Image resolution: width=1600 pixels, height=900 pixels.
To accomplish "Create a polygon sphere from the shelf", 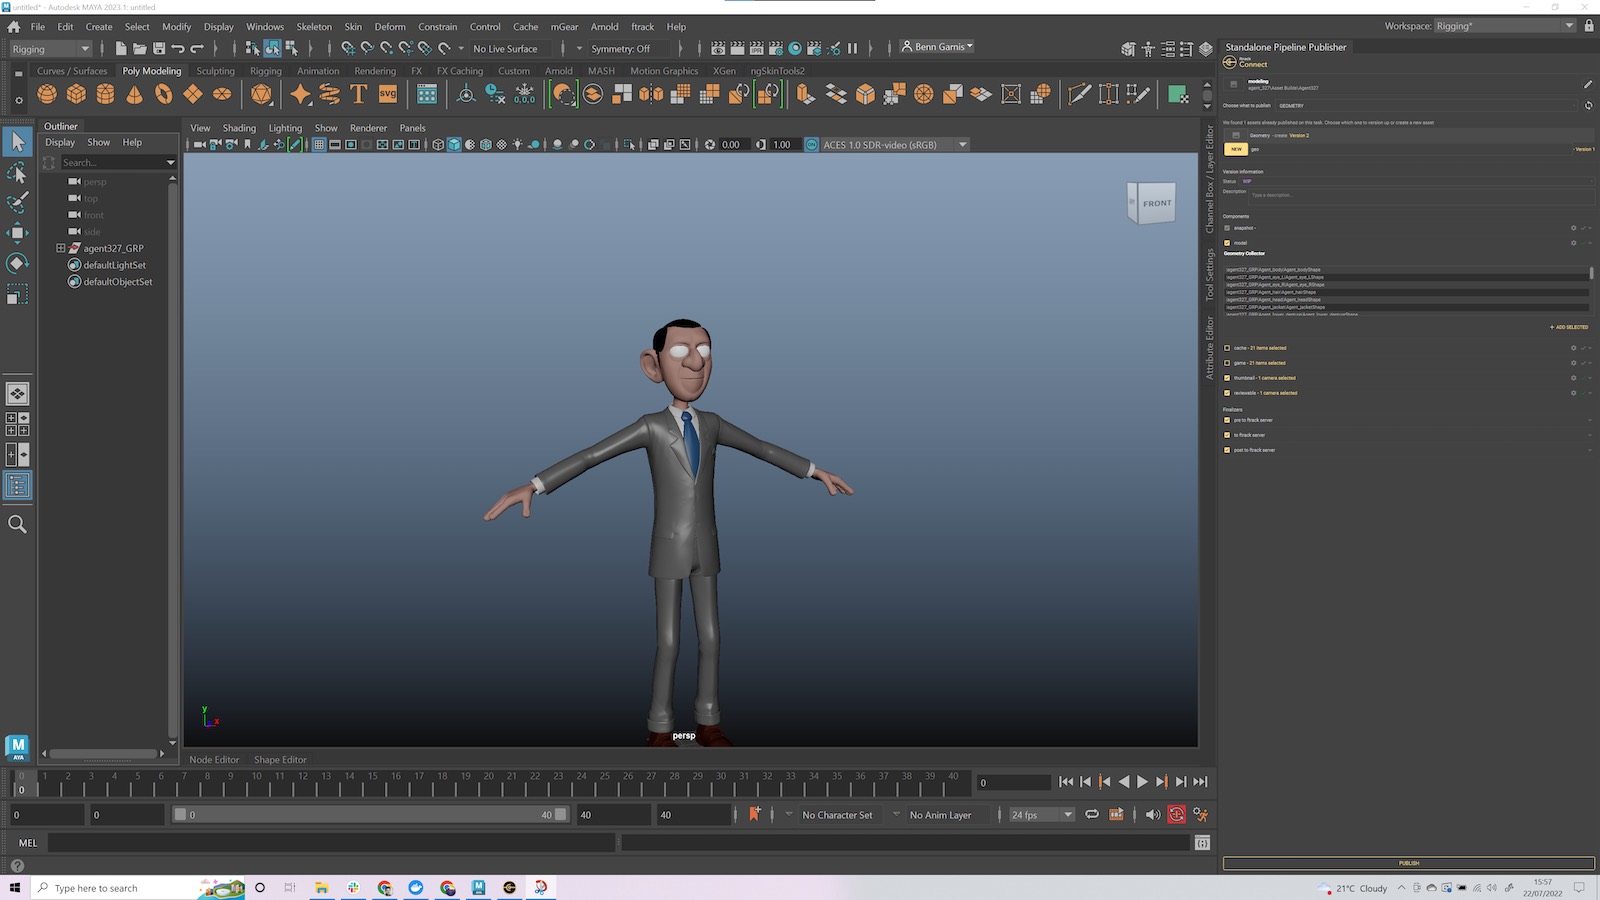I will [47, 94].
